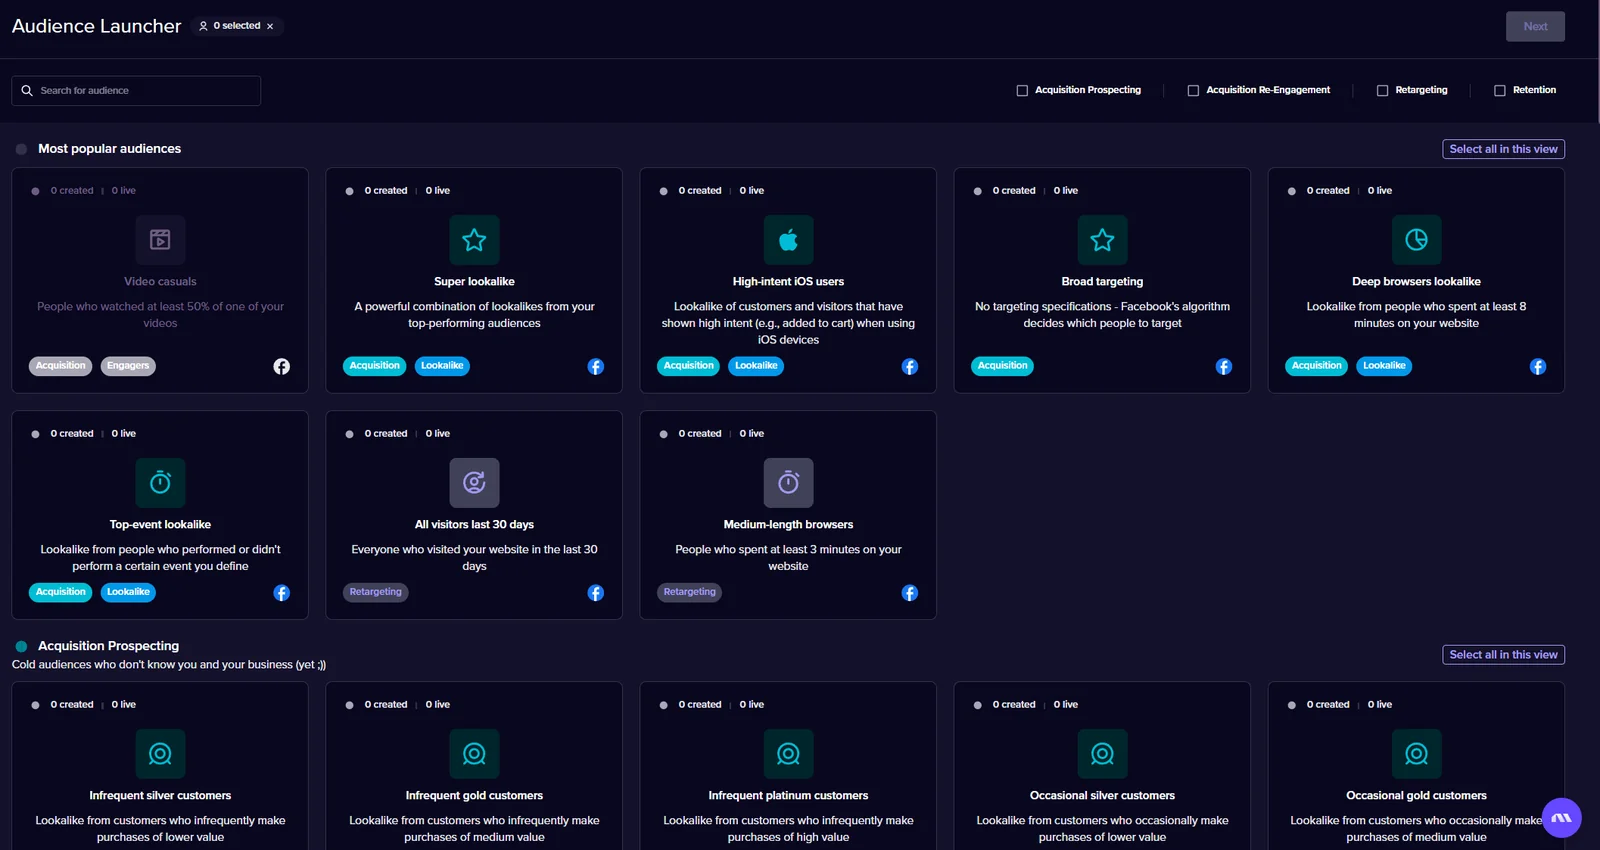
Task: Click the Facebook icon on Super lookalike card
Action: point(596,367)
